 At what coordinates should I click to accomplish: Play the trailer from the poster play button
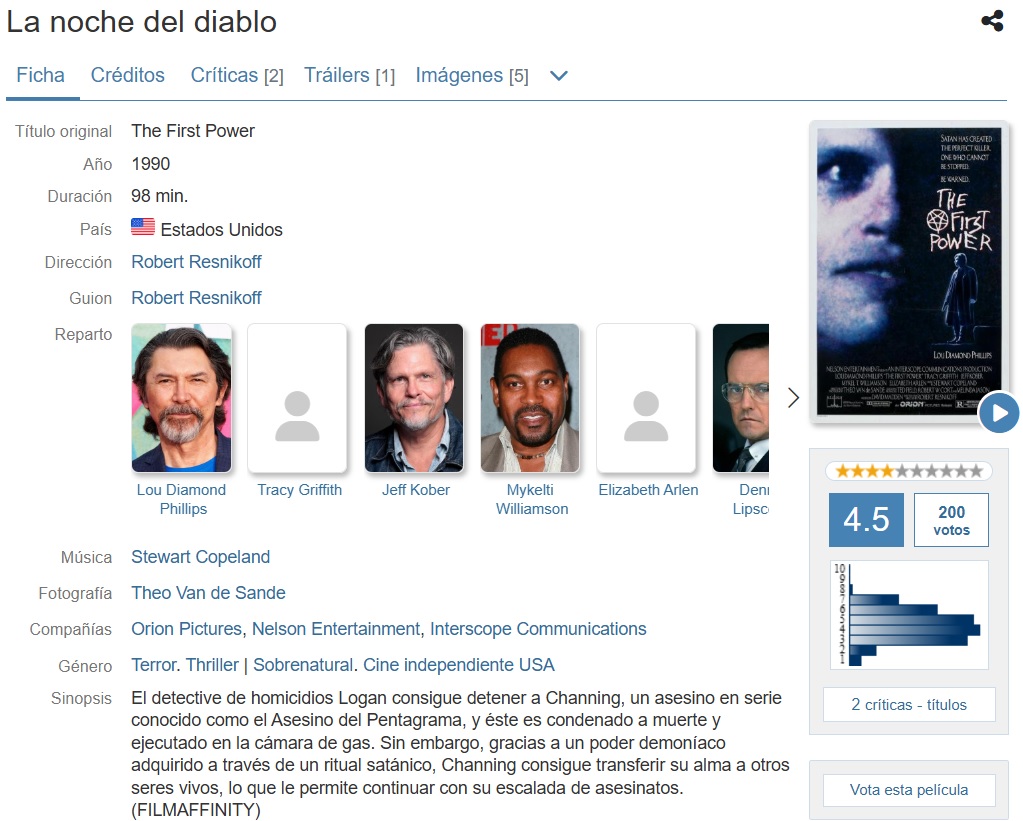pyautogui.click(x=999, y=412)
